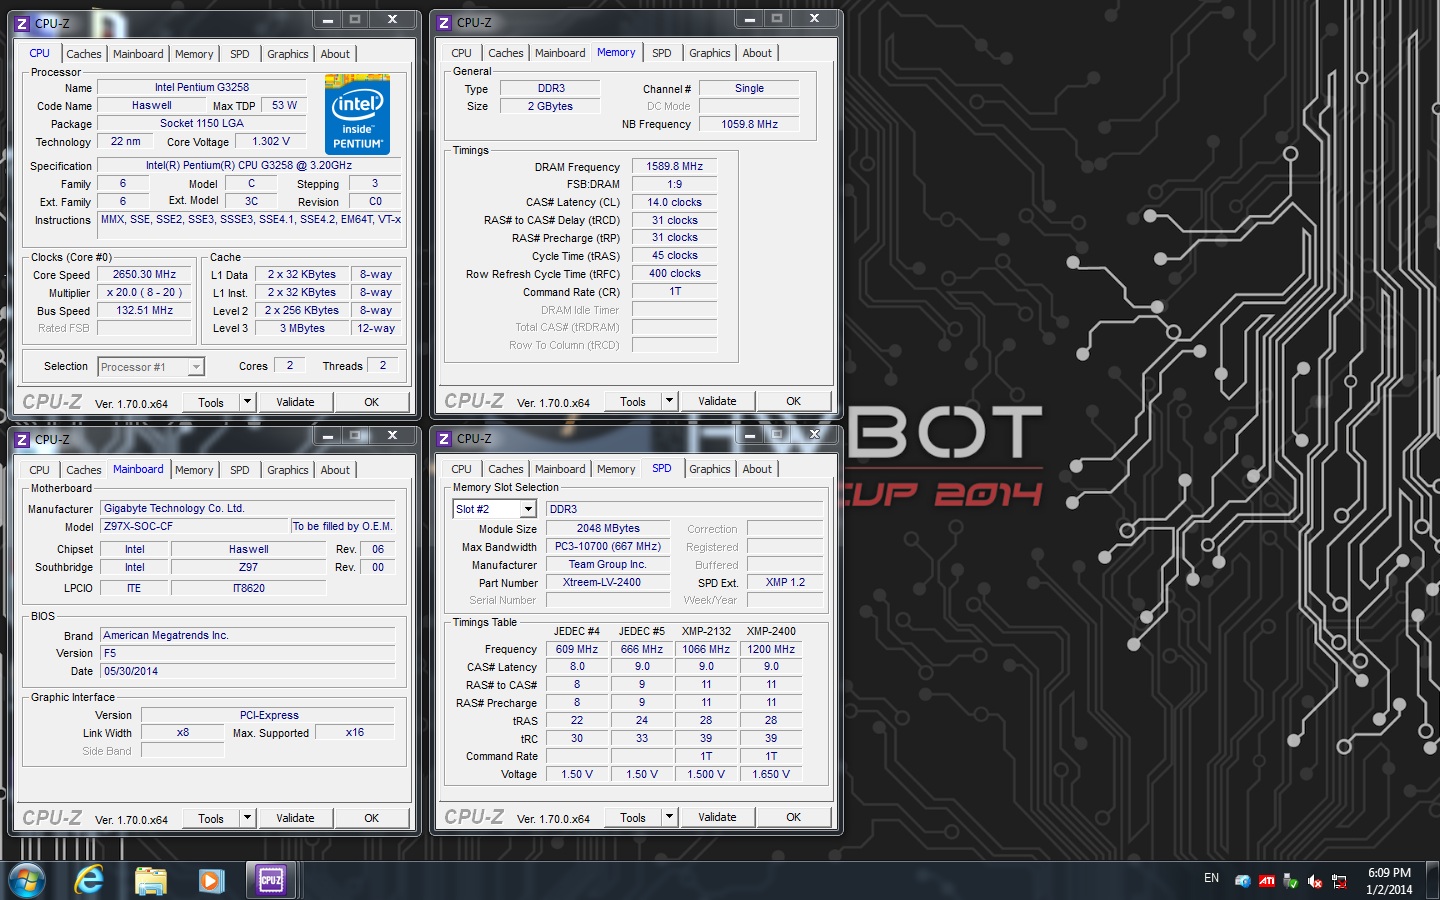Screen dimensions: 1440x900
Task: Switch to Caches tab in CPU window
Action: [84, 54]
